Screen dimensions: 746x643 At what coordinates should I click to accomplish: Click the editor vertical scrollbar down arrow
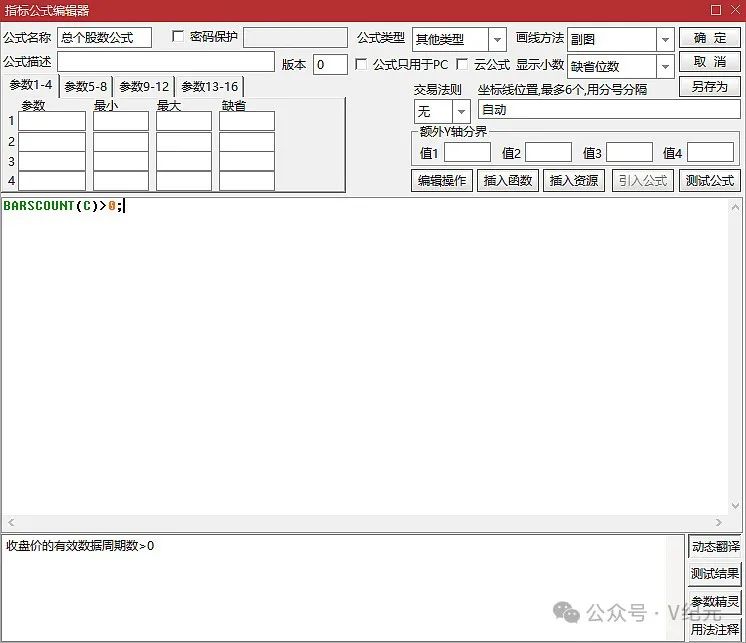735,506
